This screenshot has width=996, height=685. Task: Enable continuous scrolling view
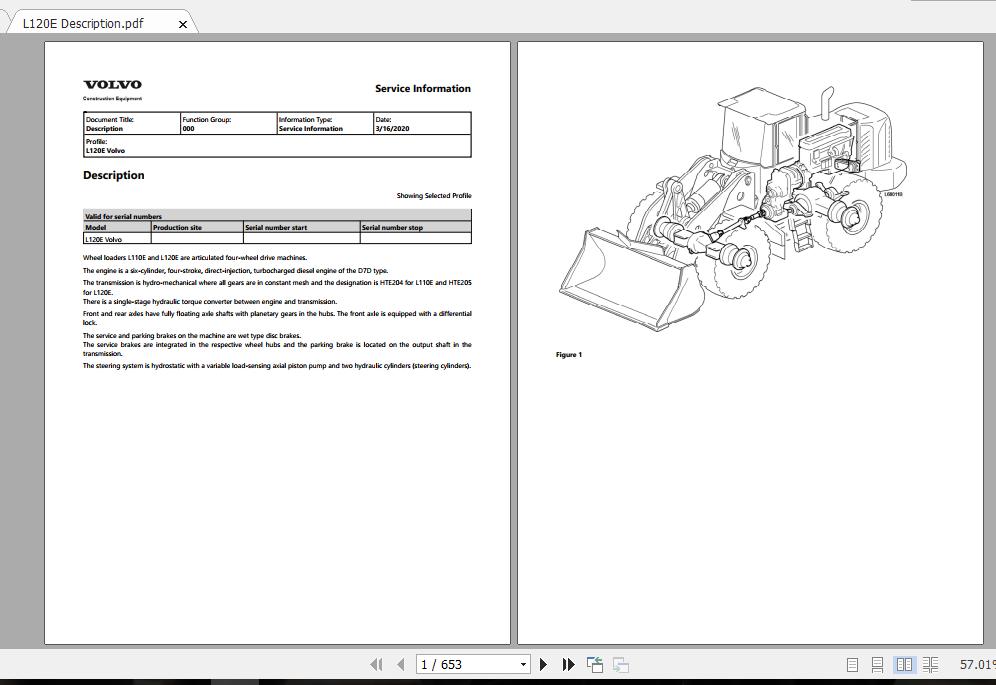[878, 664]
